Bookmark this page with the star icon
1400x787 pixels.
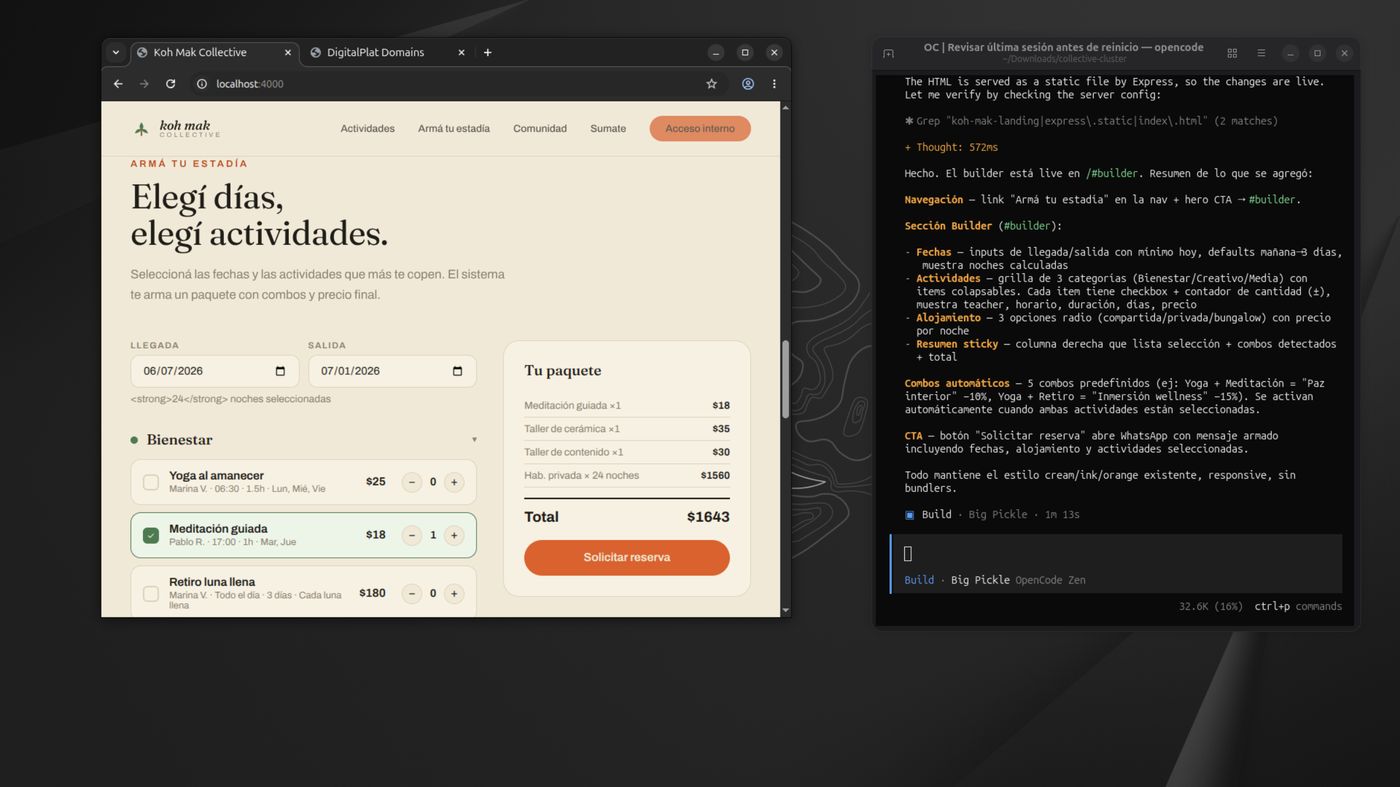click(x=712, y=84)
